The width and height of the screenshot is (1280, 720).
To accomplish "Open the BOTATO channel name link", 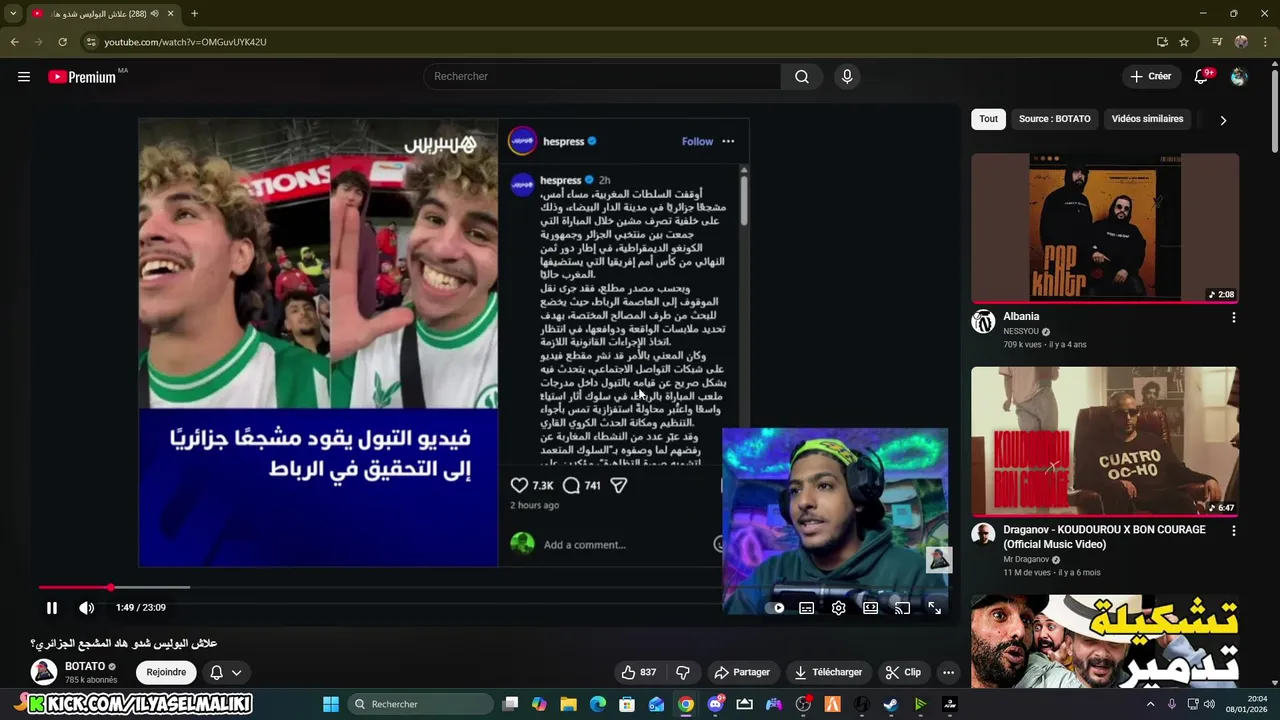I will [85, 666].
